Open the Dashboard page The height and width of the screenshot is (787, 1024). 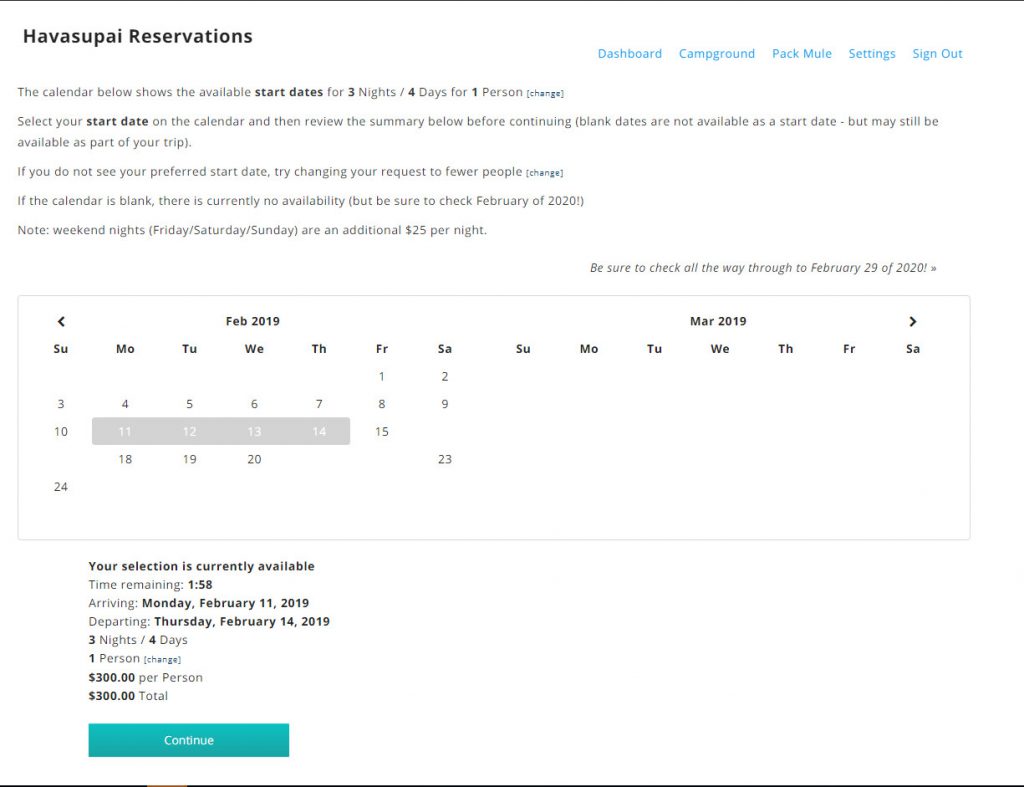(630, 54)
